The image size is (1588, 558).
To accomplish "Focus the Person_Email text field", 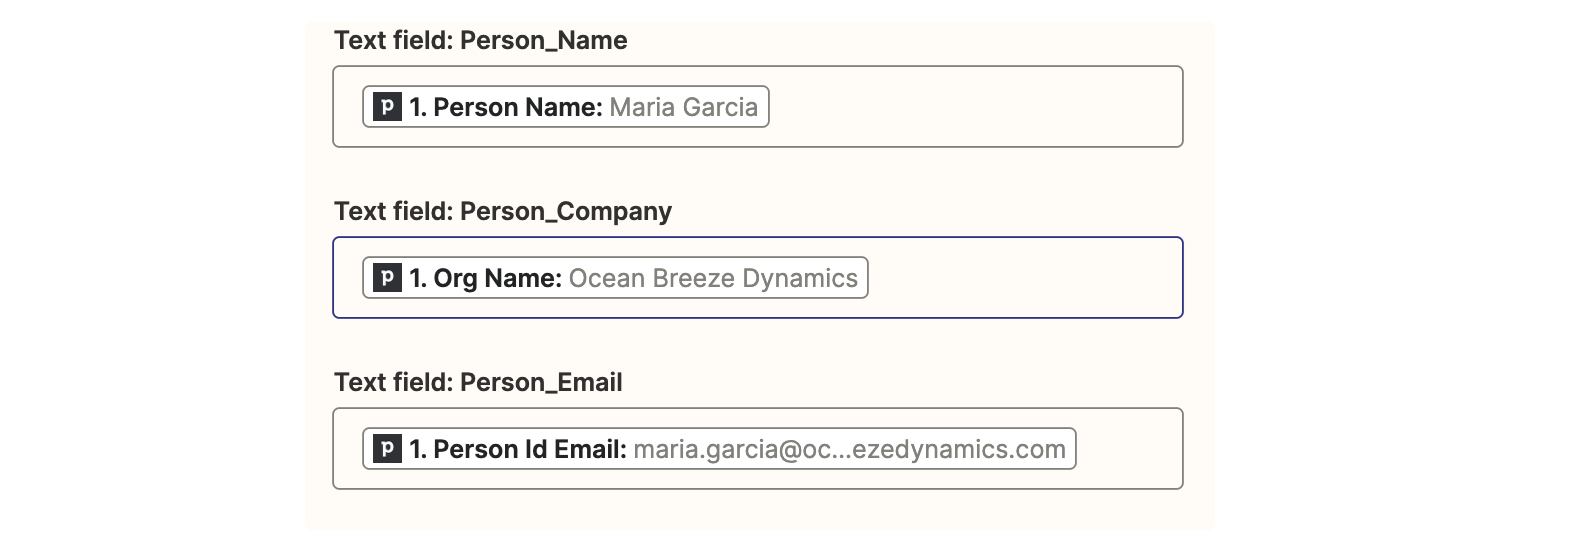I will 1128,449.
